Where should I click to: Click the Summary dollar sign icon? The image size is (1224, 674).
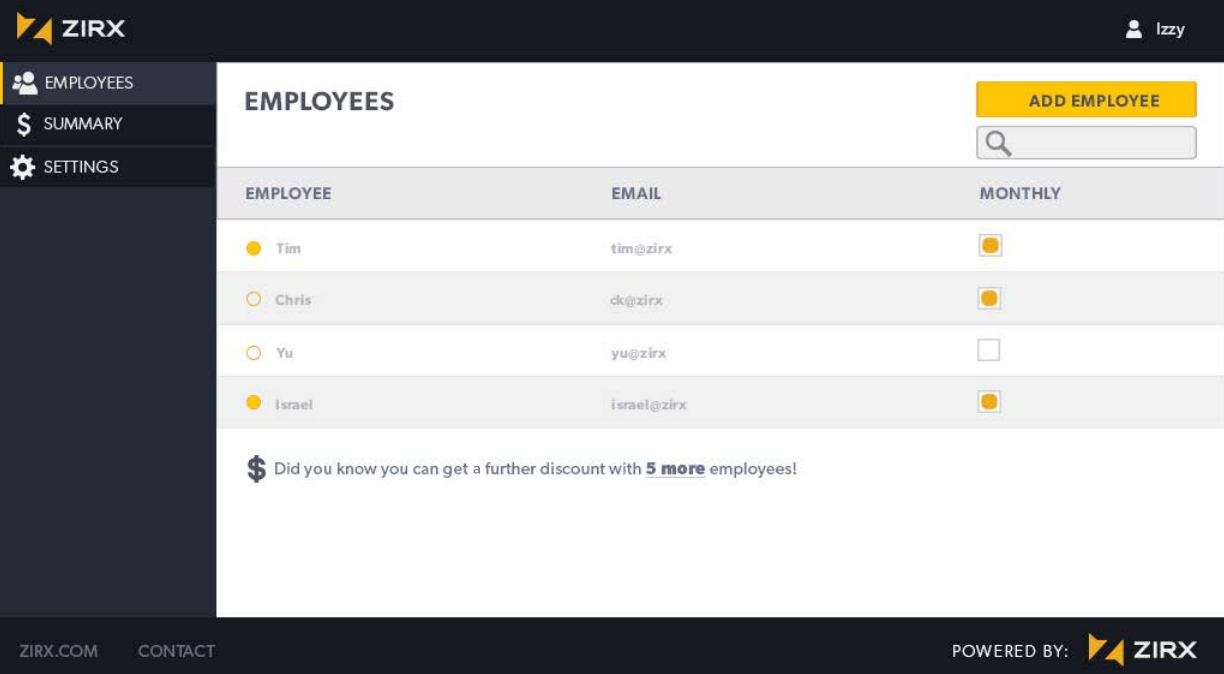click(x=24, y=125)
